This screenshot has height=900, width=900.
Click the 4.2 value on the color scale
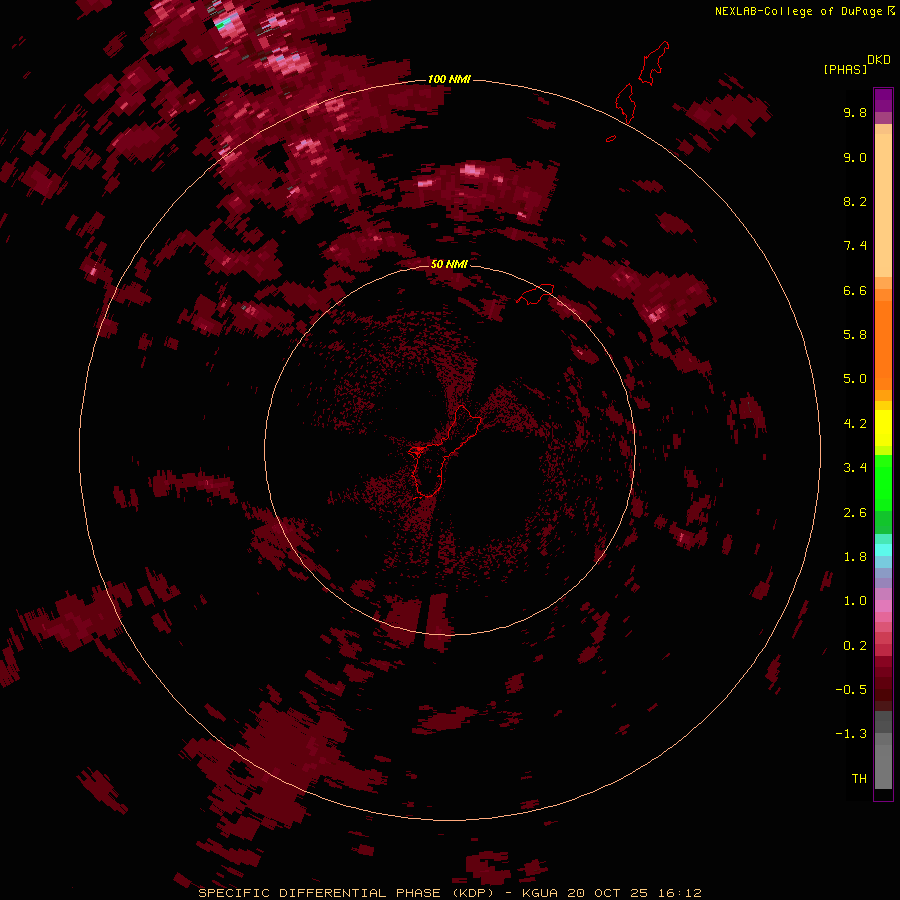point(855,424)
